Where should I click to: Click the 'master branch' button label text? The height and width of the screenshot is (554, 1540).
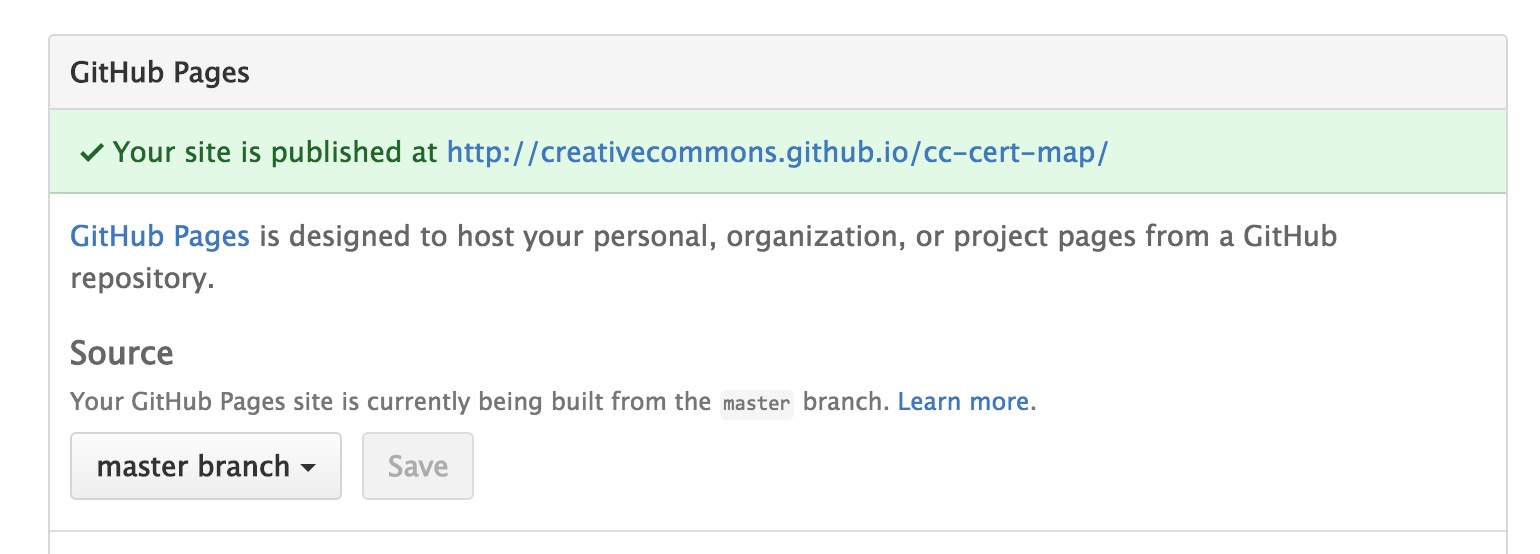pyautogui.click(x=193, y=466)
